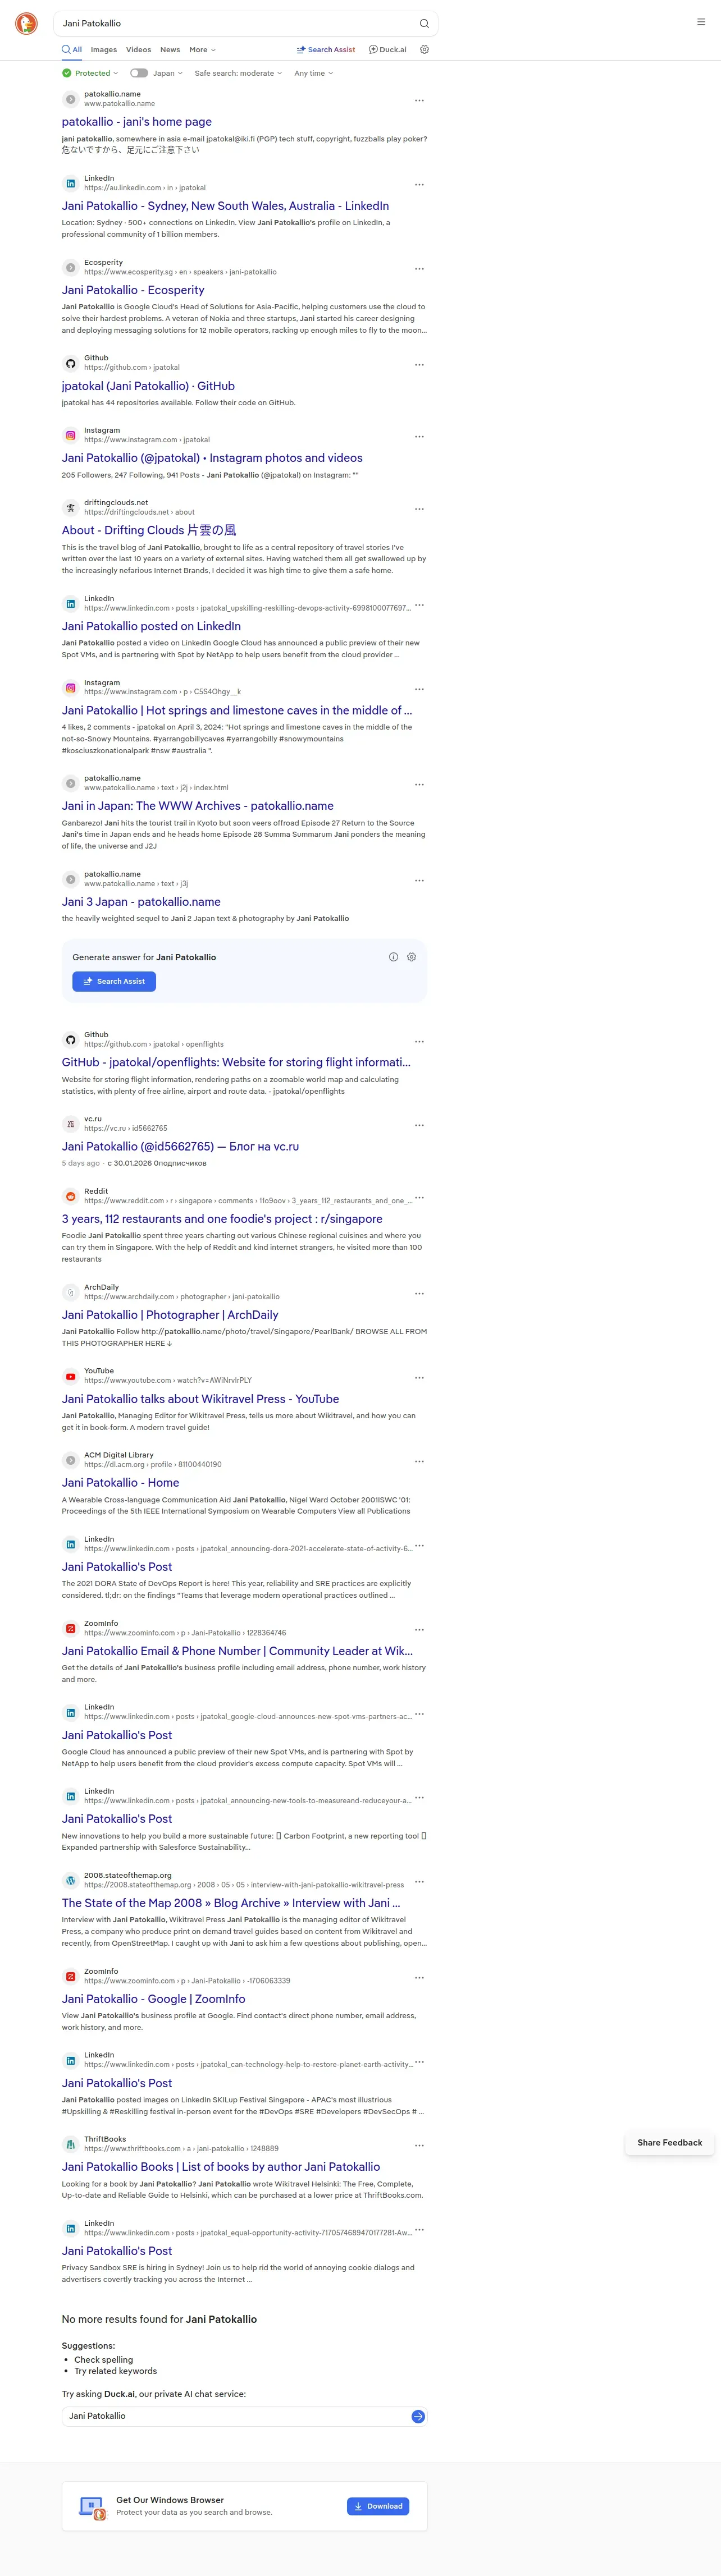
Task: Click the Github favicon for jpatokal result
Action: 70,364
